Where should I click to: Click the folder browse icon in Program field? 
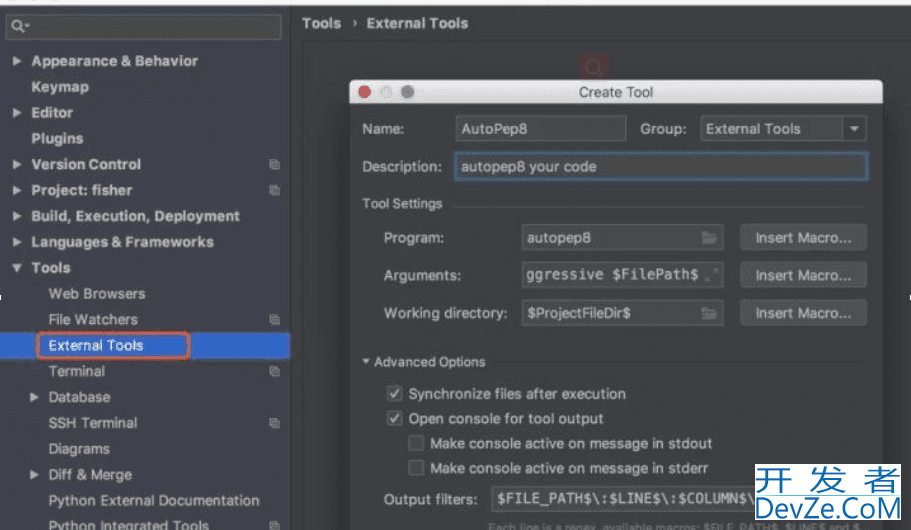tap(709, 238)
